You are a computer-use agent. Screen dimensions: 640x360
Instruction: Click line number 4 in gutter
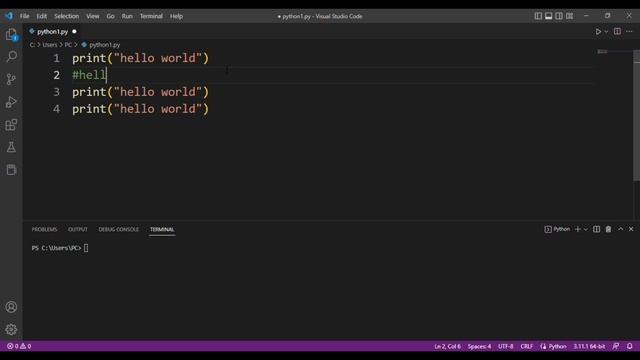[56, 109]
